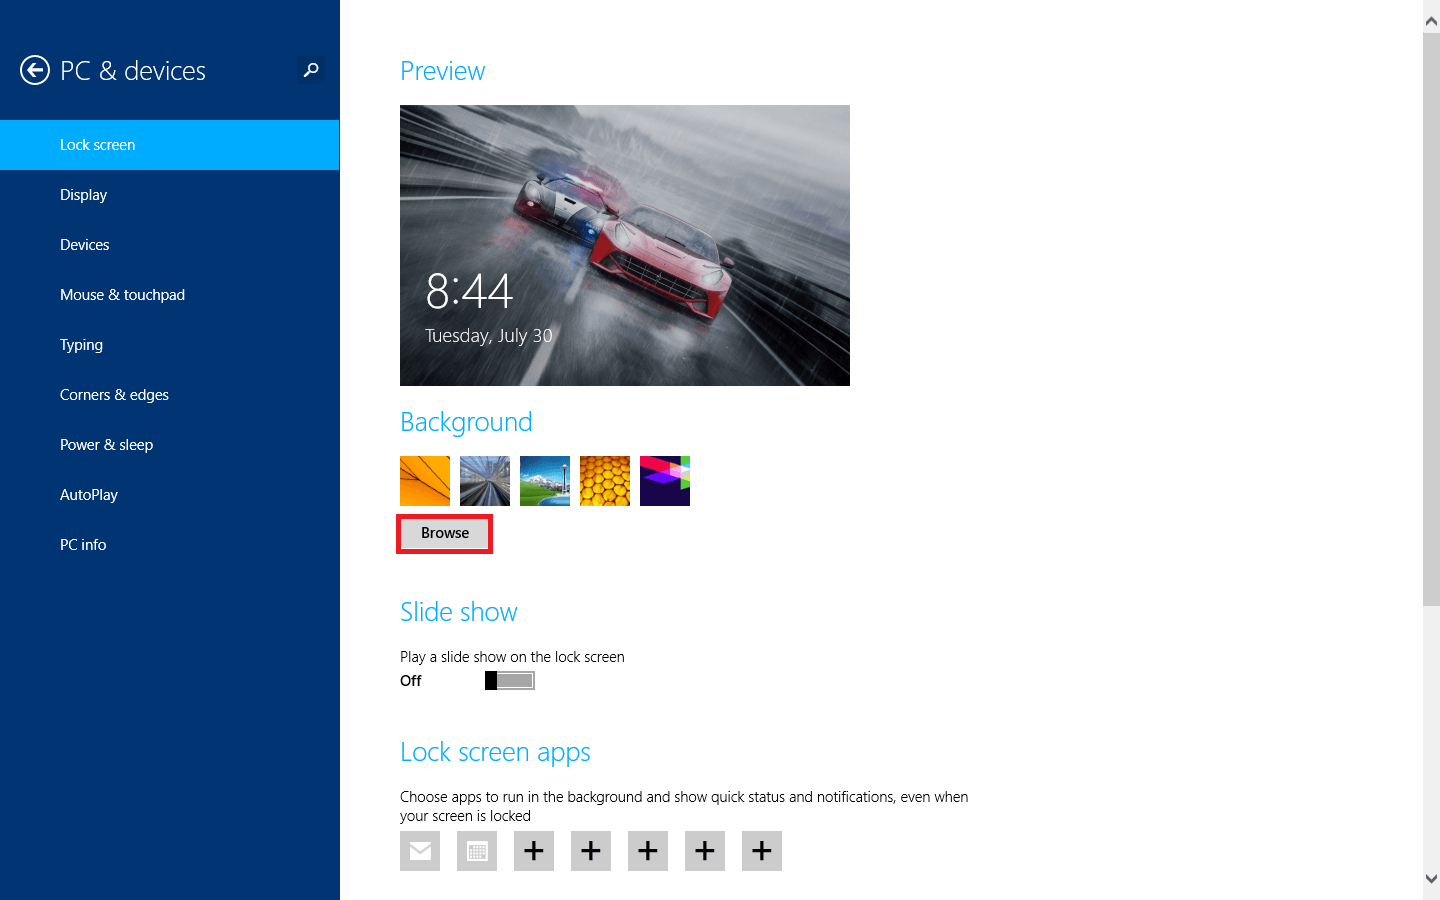1440x900 pixels.
Task: Choose the yellow honeycomb background image
Action: point(604,481)
